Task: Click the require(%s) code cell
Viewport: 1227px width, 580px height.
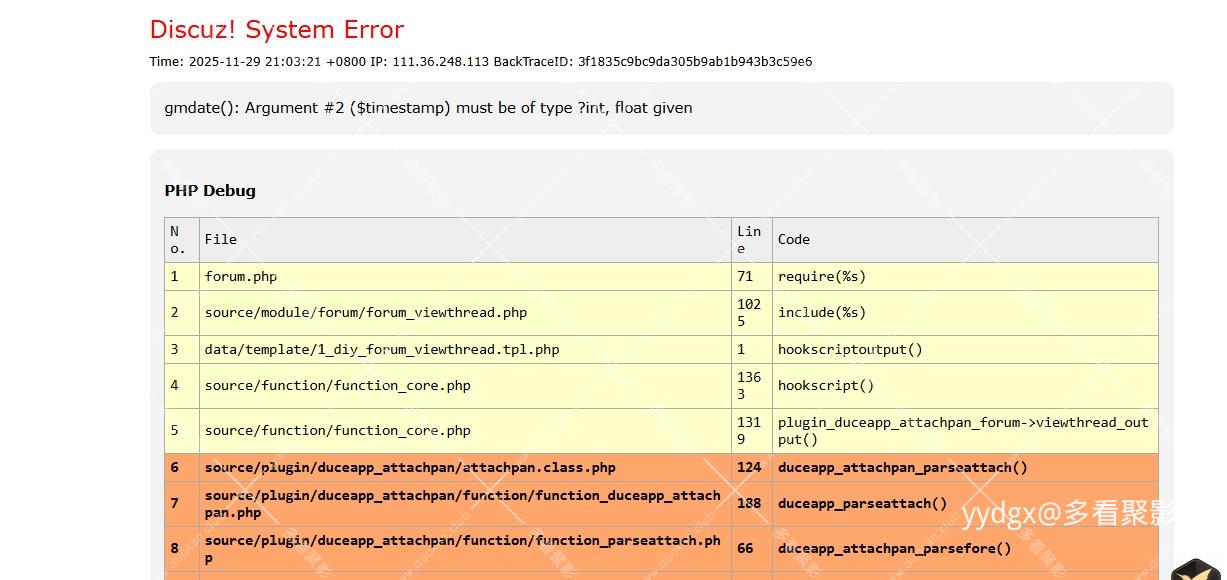Action: pyautogui.click(x=822, y=277)
